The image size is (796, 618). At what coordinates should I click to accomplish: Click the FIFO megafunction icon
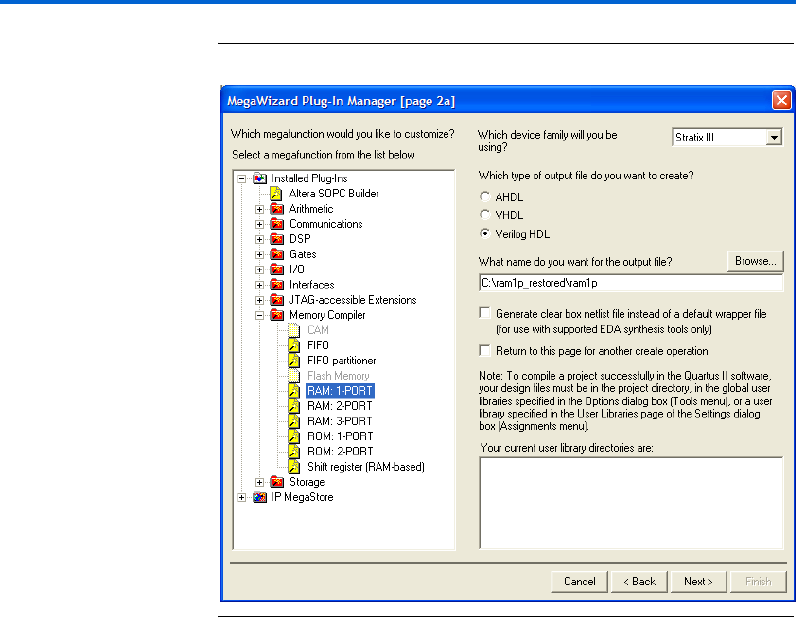(x=294, y=345)
